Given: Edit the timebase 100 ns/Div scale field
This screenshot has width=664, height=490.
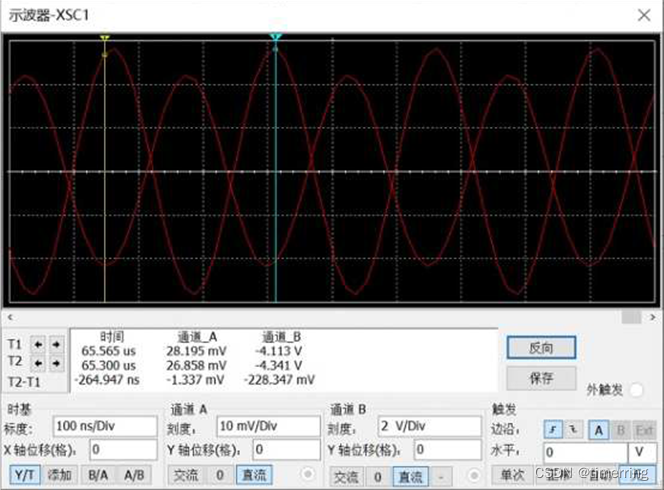Looking at the screenshot, I should tap(105, 426).
